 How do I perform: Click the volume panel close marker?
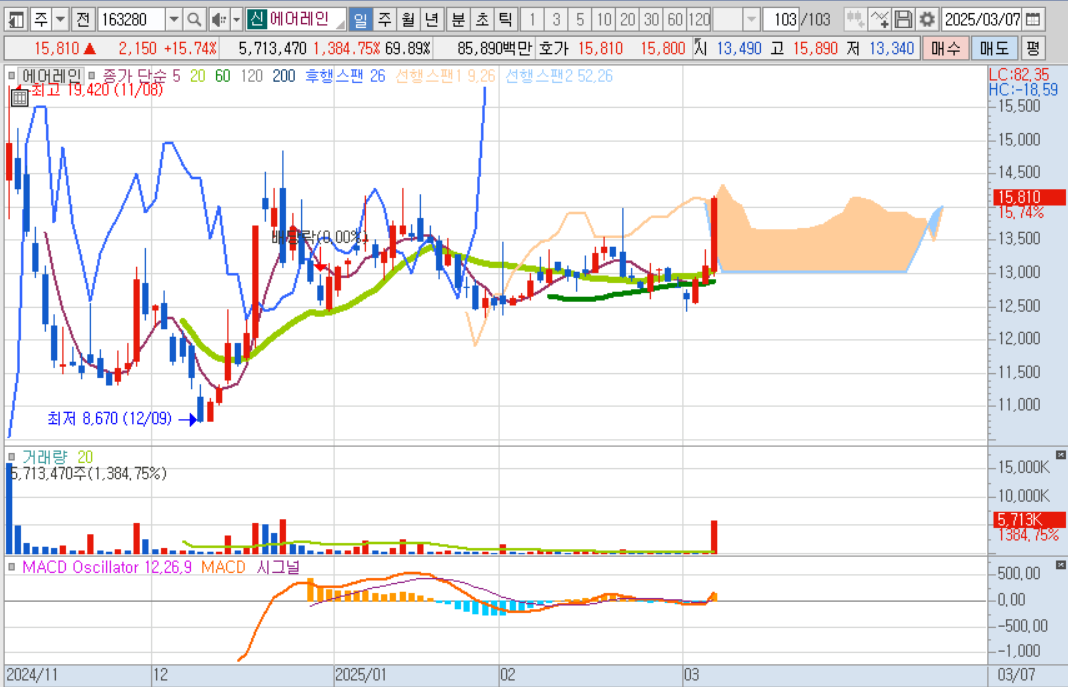tap(1061, 454)
